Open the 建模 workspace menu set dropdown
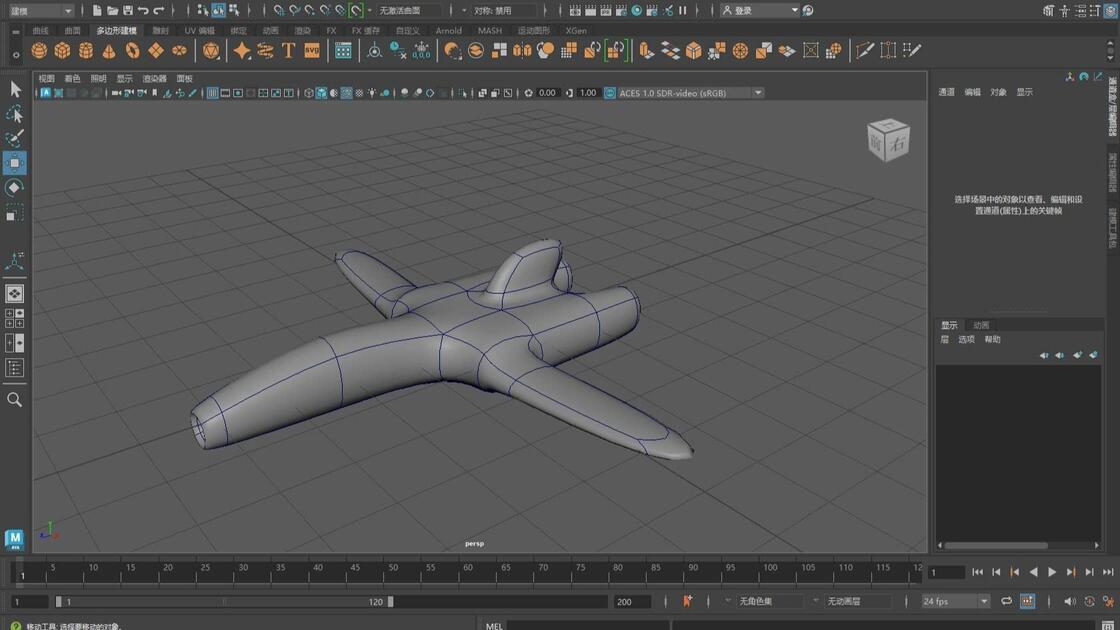Image resolution: width=1120 pixels, height=630 pixels. point(41,11)
